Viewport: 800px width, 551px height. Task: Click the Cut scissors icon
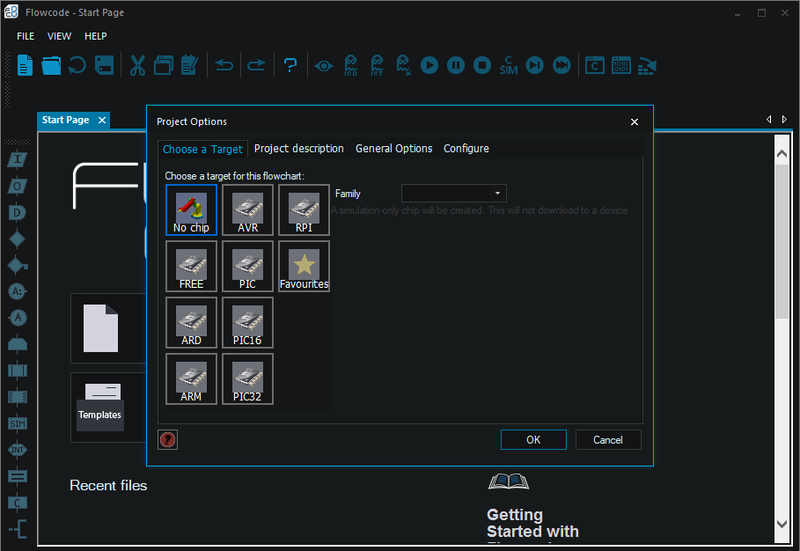[x=137, y=65]
